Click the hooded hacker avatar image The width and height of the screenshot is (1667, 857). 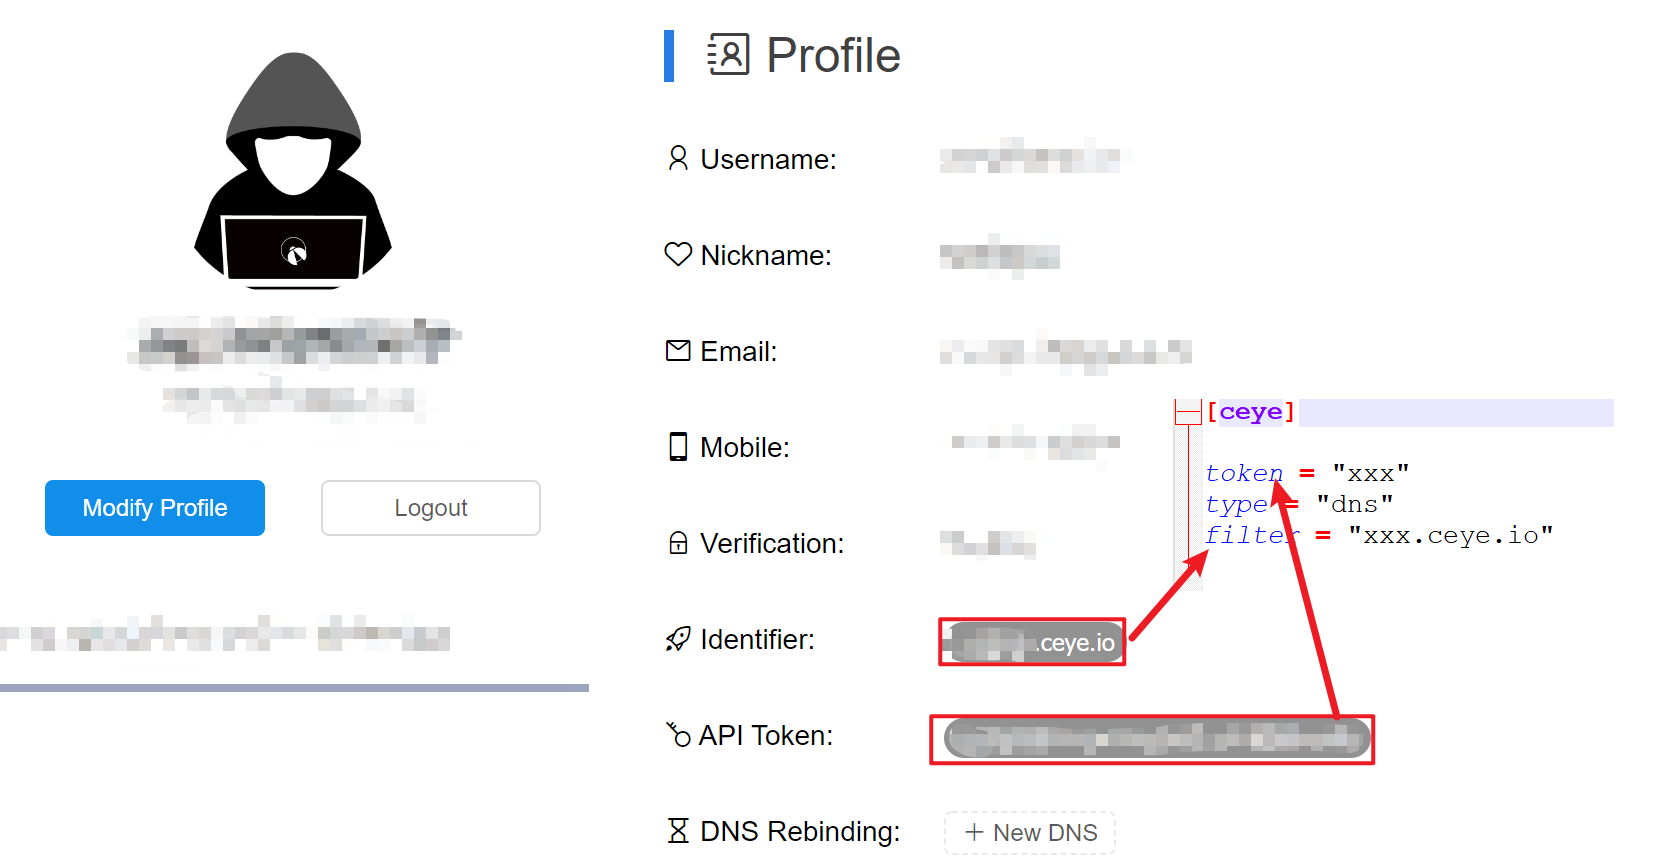pos(293,171)
